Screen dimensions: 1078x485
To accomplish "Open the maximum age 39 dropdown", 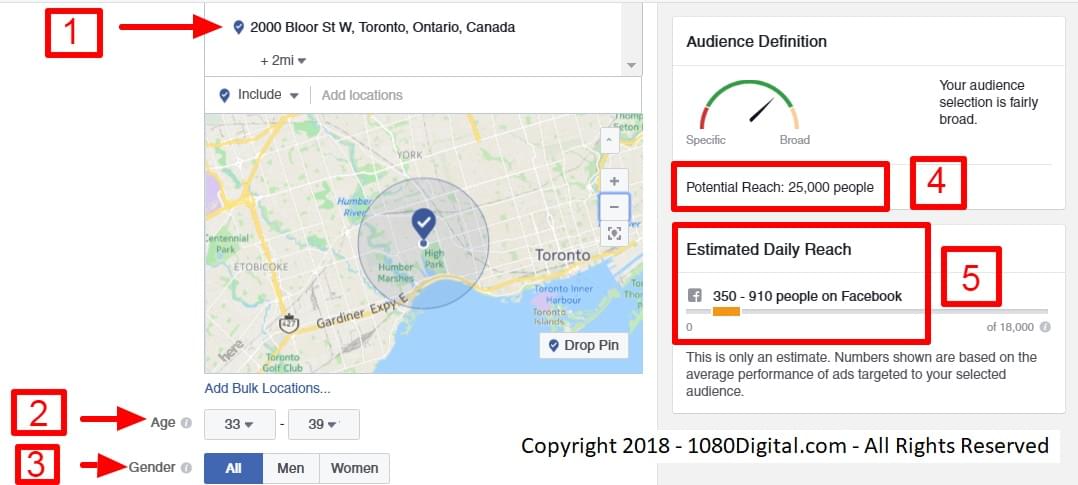I will [322, 424].
